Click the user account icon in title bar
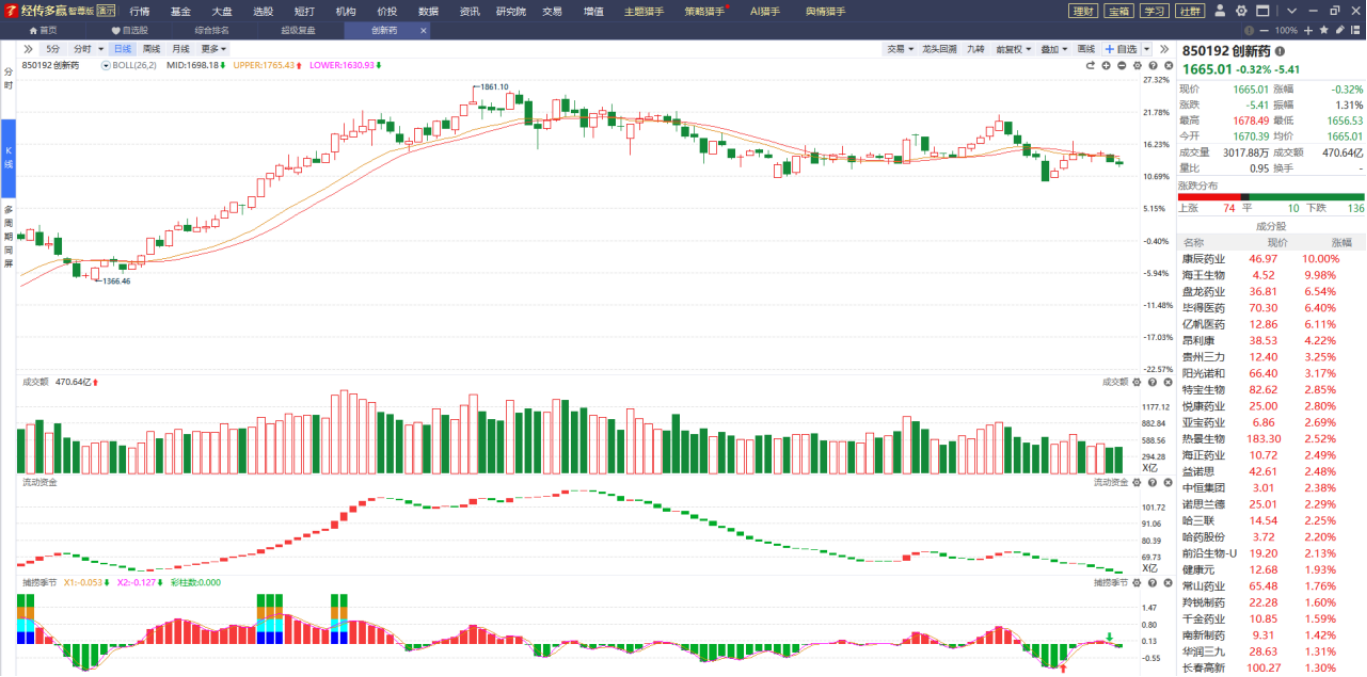1367x677 pixels. tap(1221, 11)
